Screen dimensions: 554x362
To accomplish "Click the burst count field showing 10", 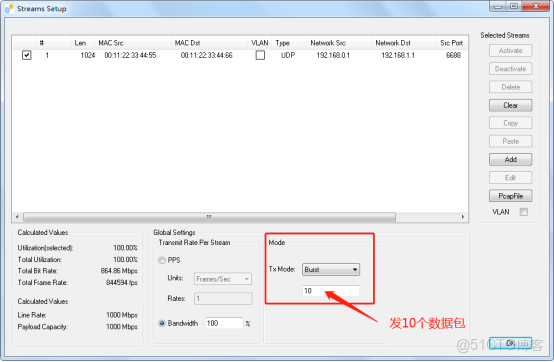I will pos(331,291).
